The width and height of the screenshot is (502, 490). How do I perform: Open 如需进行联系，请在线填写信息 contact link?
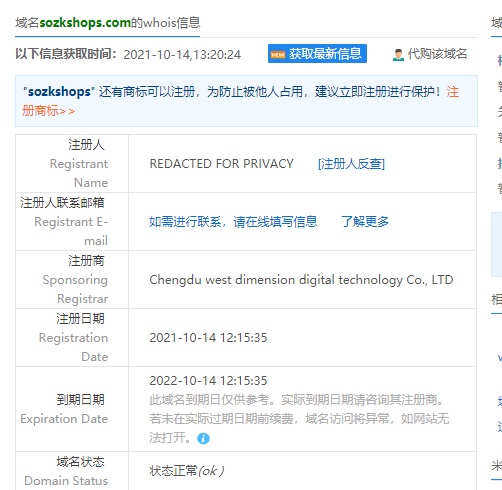(x=233, y=222)
